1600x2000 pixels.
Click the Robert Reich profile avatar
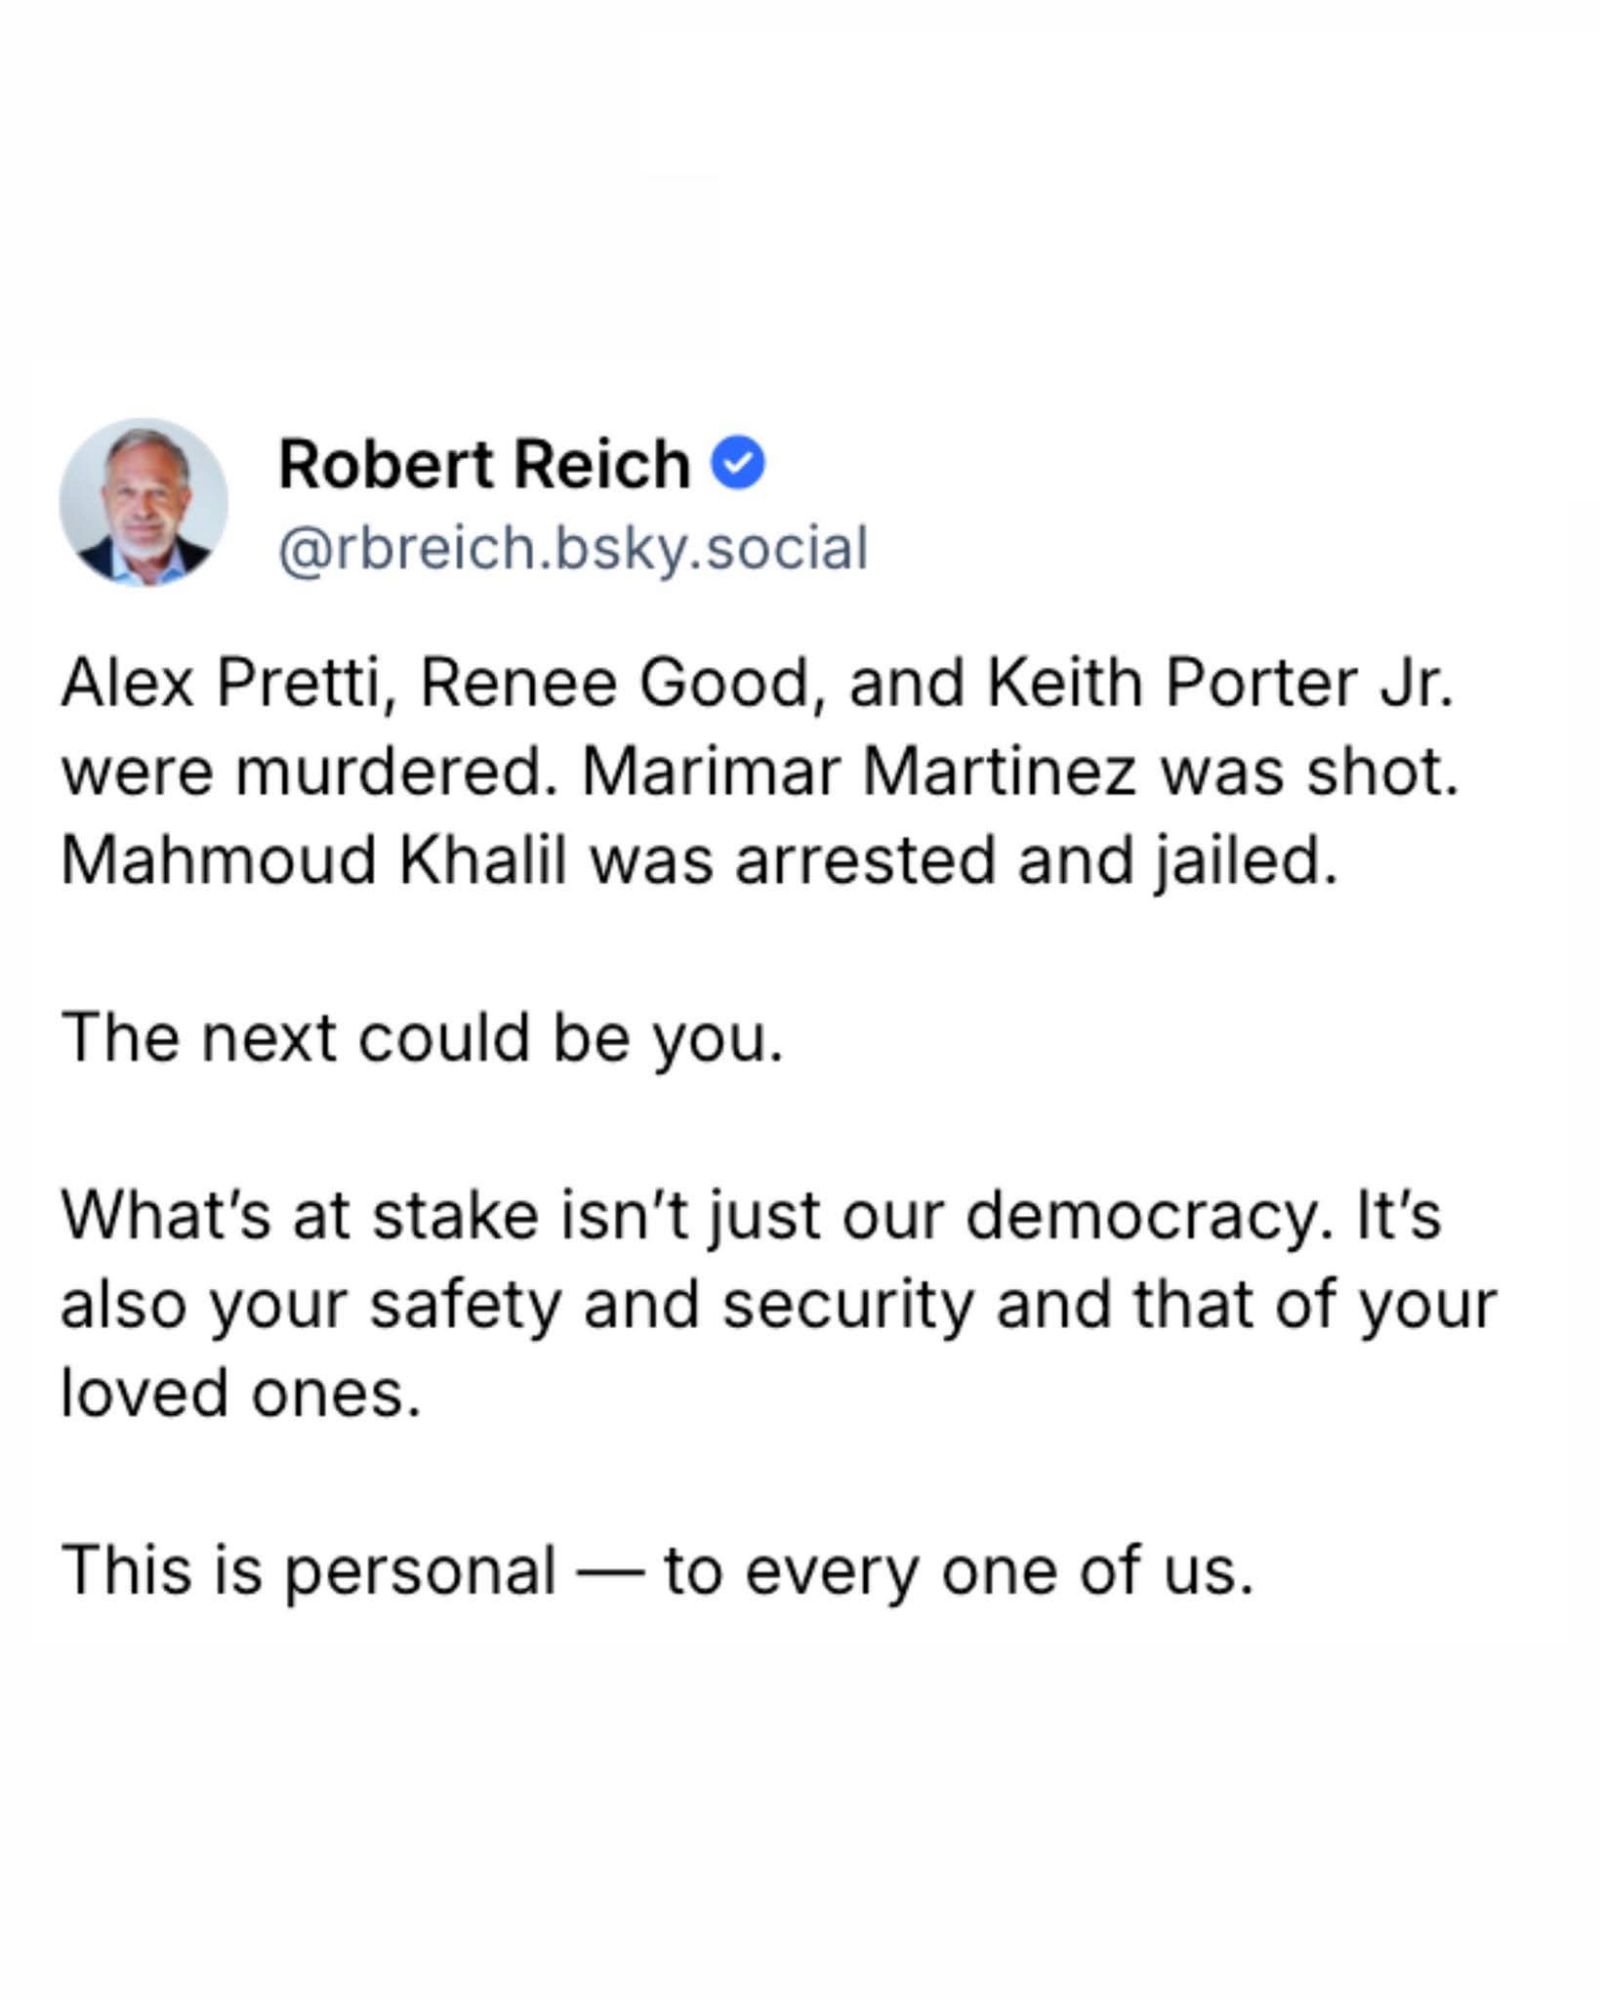click(x=144, y=502)
